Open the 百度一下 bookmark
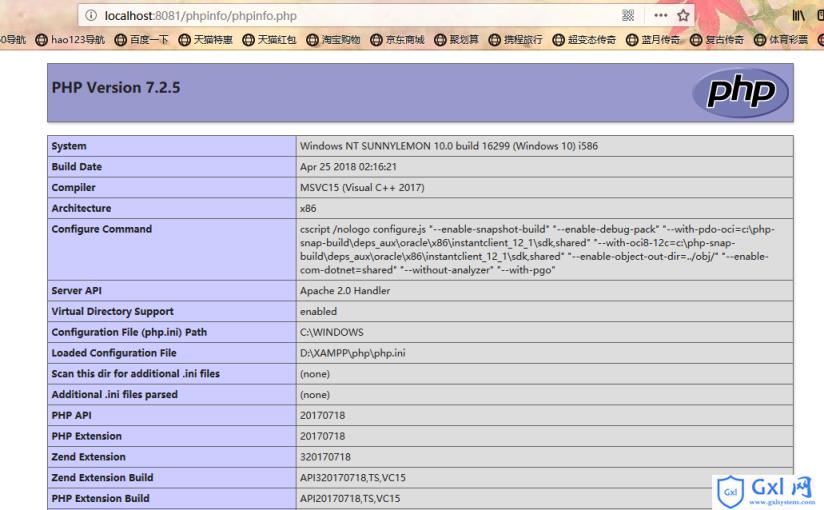Screen dimensions: 824x510 point(141,40)
